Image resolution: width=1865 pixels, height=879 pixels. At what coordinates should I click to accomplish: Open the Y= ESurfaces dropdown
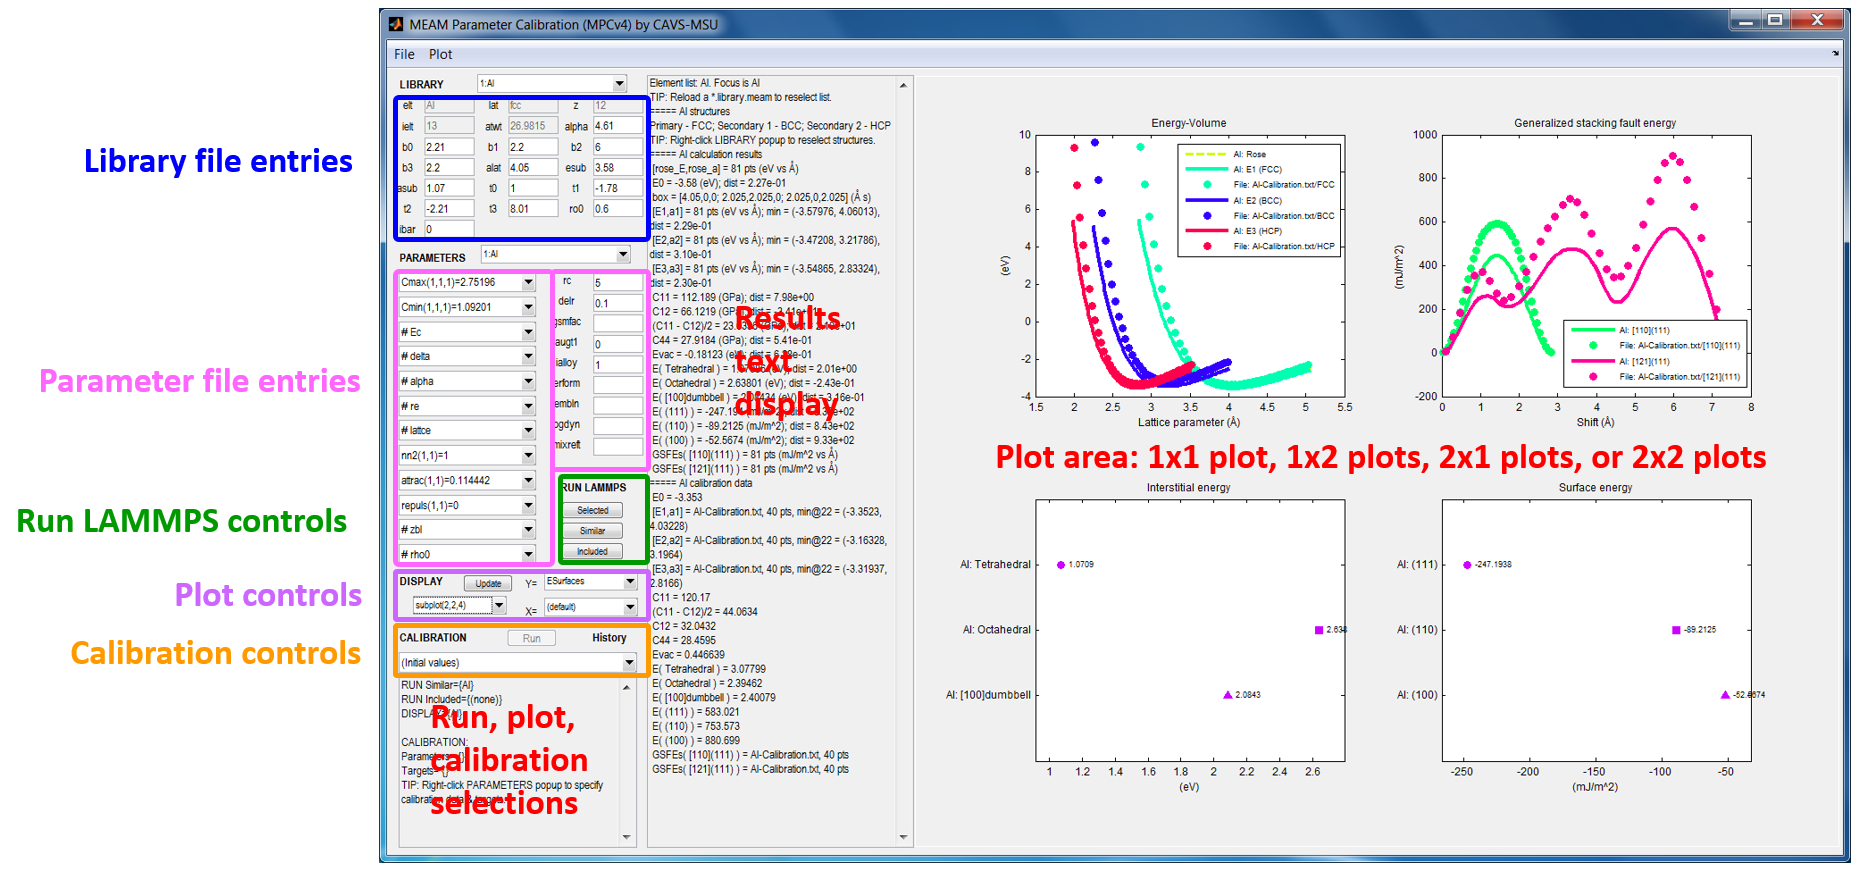630,582
